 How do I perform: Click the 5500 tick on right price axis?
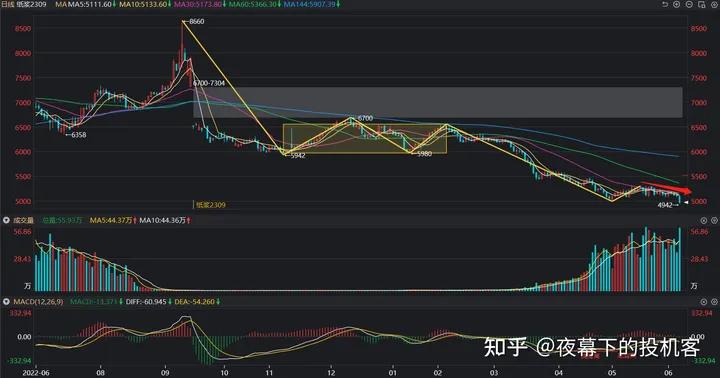pyautogui.click(x=699, y=176)
